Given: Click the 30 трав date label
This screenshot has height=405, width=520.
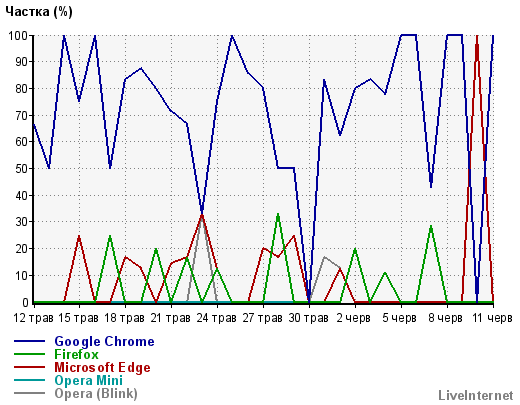Looking at the screenshot, I should [x=309, y=318].
